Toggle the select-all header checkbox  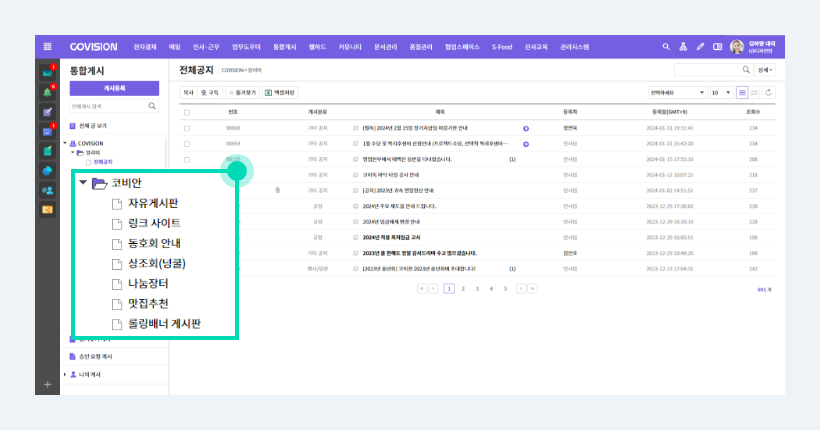pyautogui.click(x=187, y=112)
